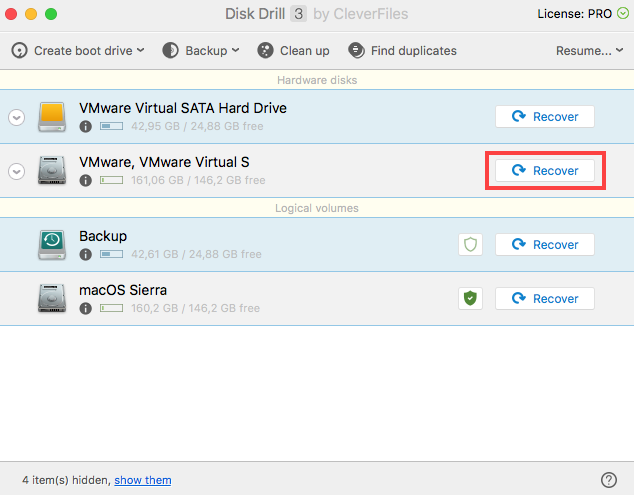
Task: Recover the Backup logical volume
Action: [545, 245]
